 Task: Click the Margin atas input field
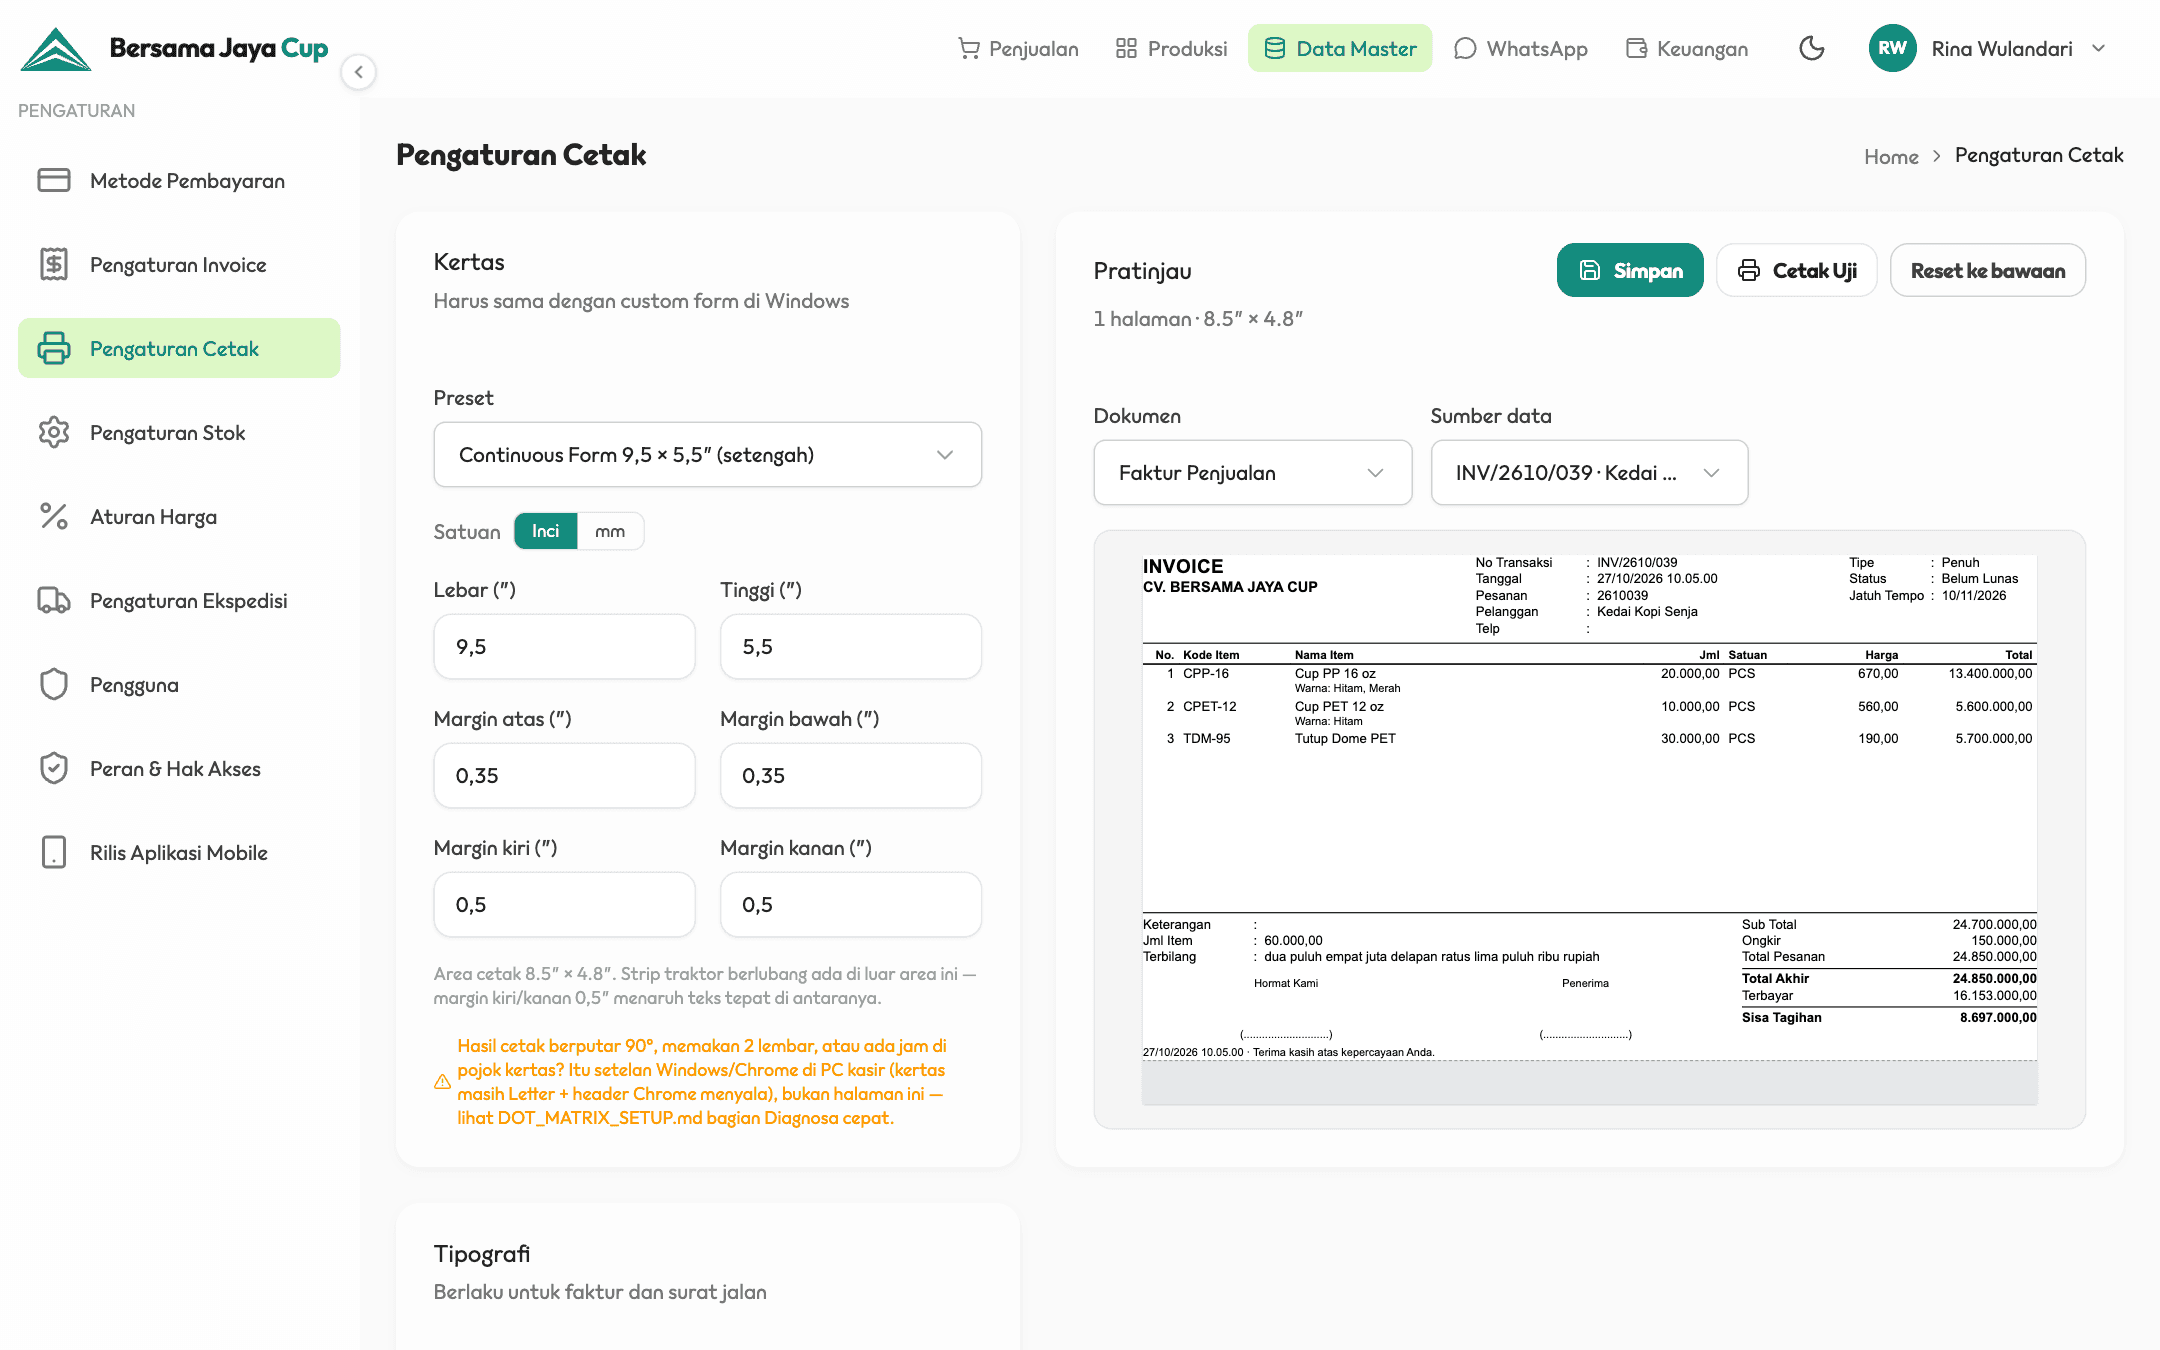(565, 776)
